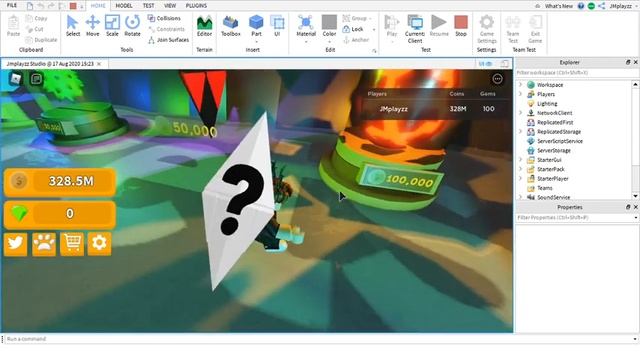Image resolution: width=640 pixels, height=360 pixels.
Task: Open Game Settings
Action: tap(487, 29)
